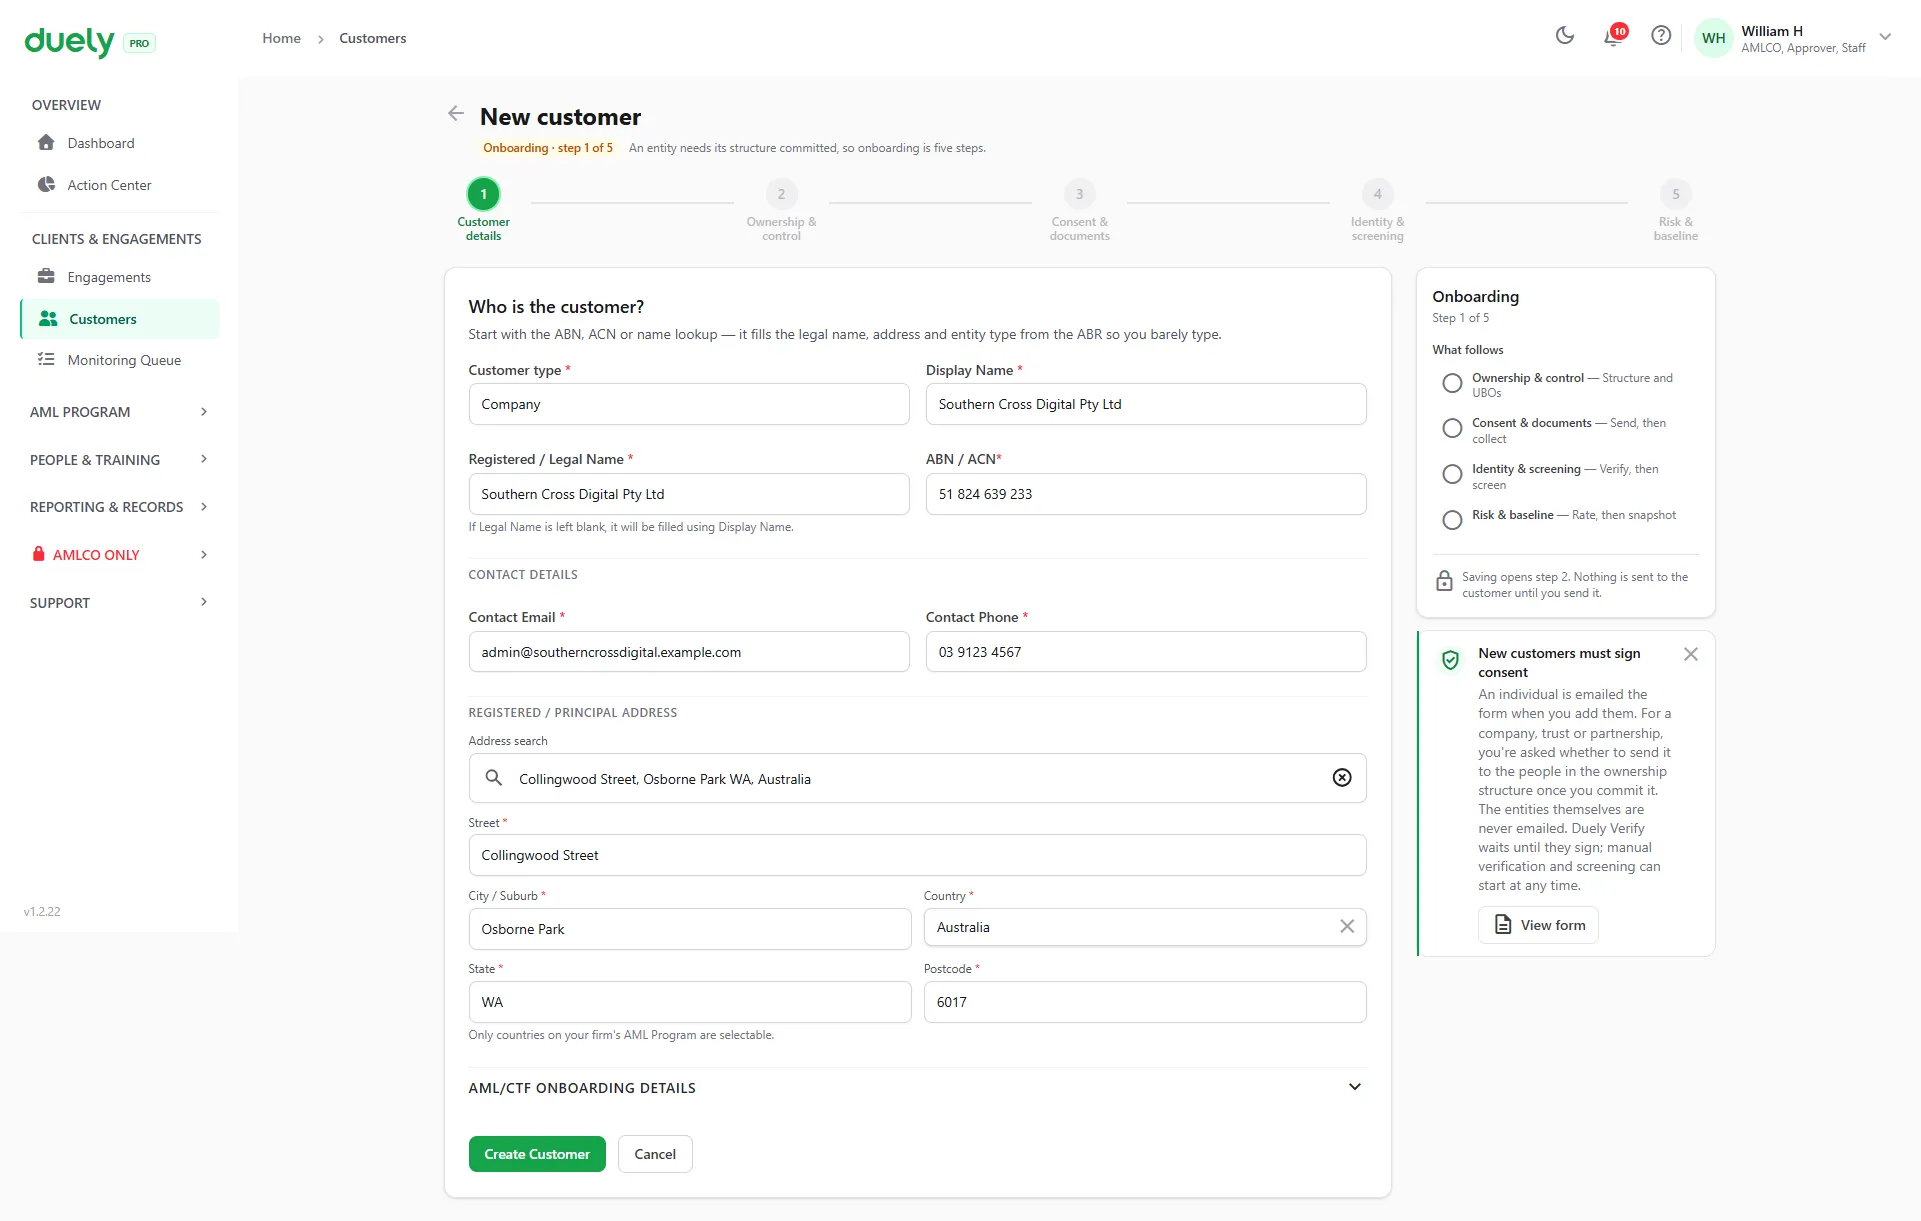Select Customers in the sidebar
The width and height of the screenshot is (1921, 1221).
[x=120, y=319]
